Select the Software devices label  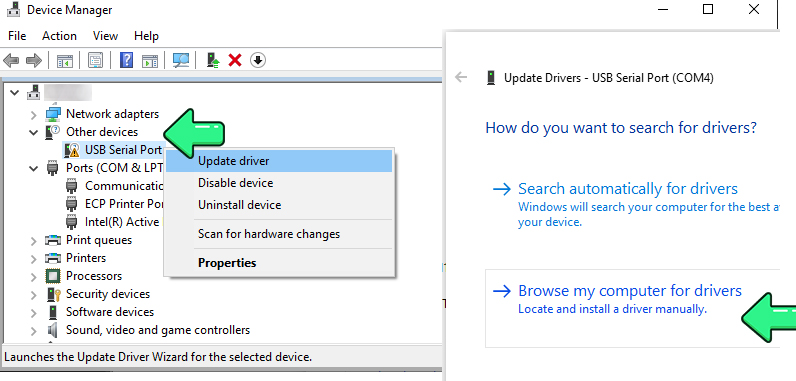(x=110, y=312)
